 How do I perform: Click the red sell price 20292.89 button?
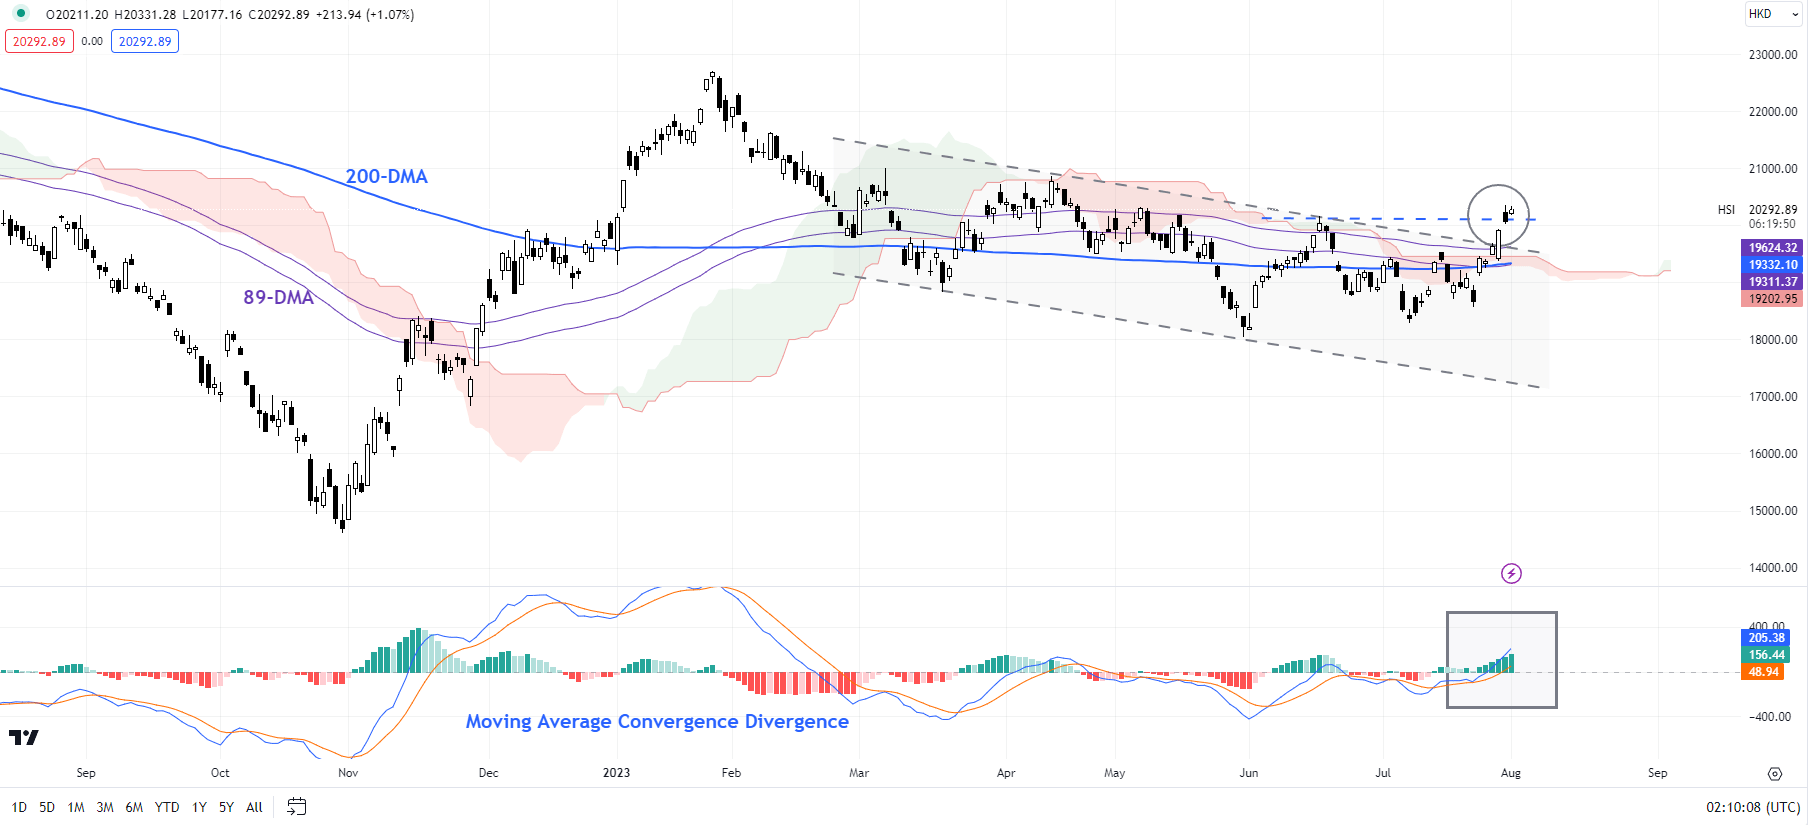click(x=39, y=41)
